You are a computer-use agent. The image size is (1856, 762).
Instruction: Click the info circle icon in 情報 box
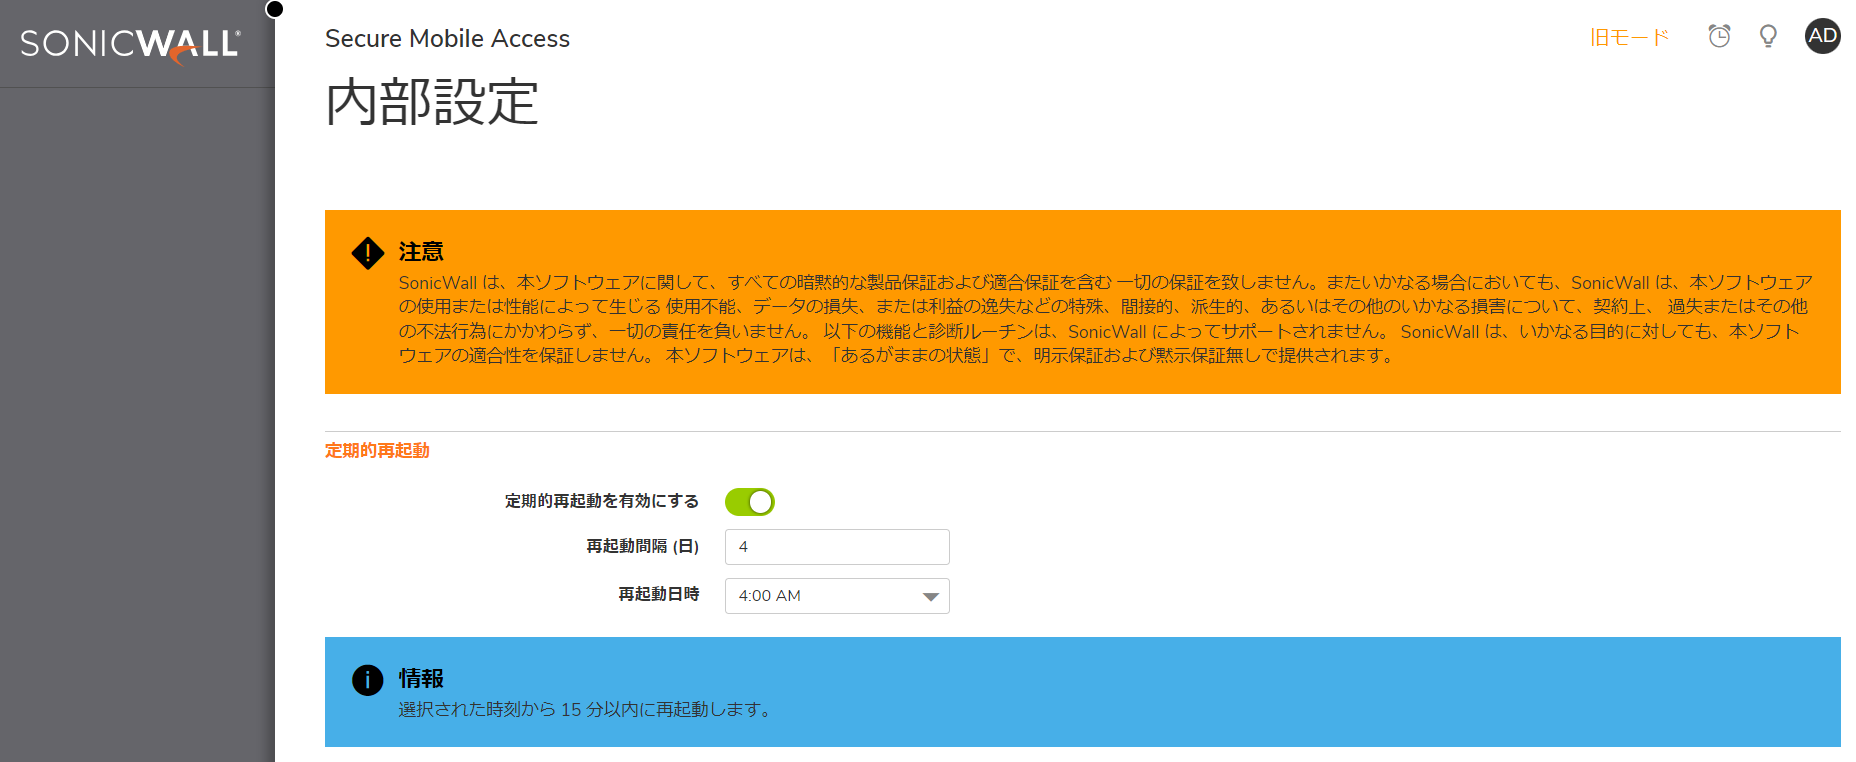tap(368, 680)
